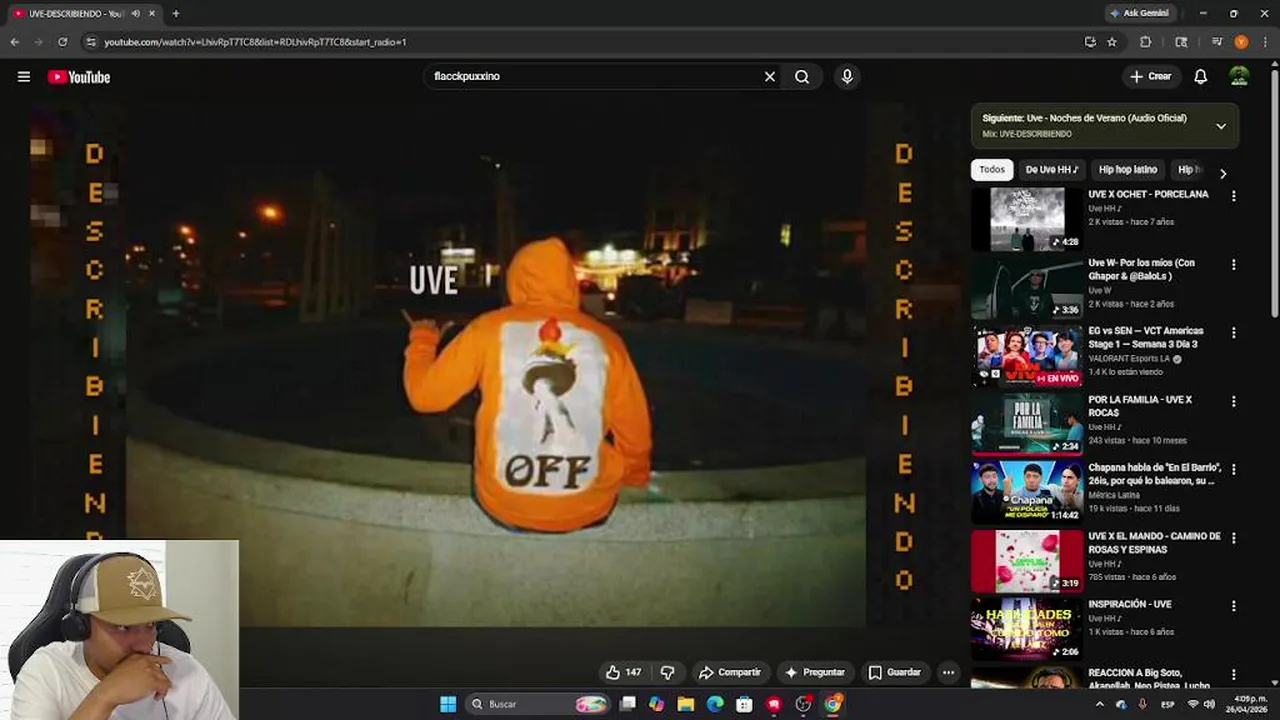The image size is (1280, 720).
Task: Reload the page
Action: coord(62,42)
